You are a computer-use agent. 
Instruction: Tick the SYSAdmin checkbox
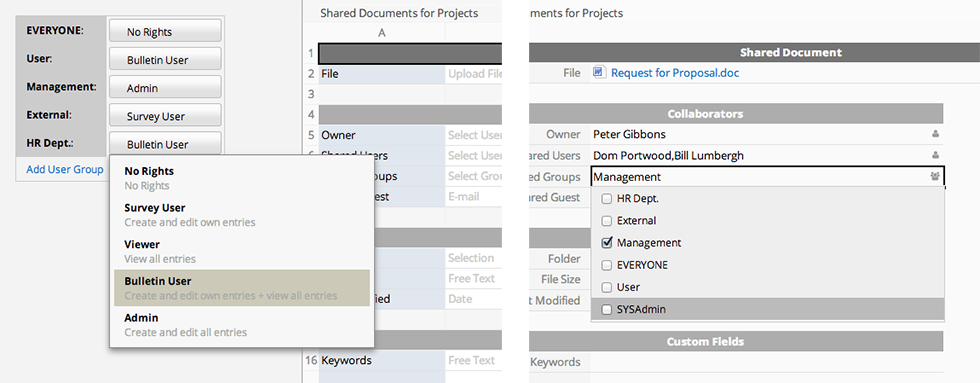point(606,309)
